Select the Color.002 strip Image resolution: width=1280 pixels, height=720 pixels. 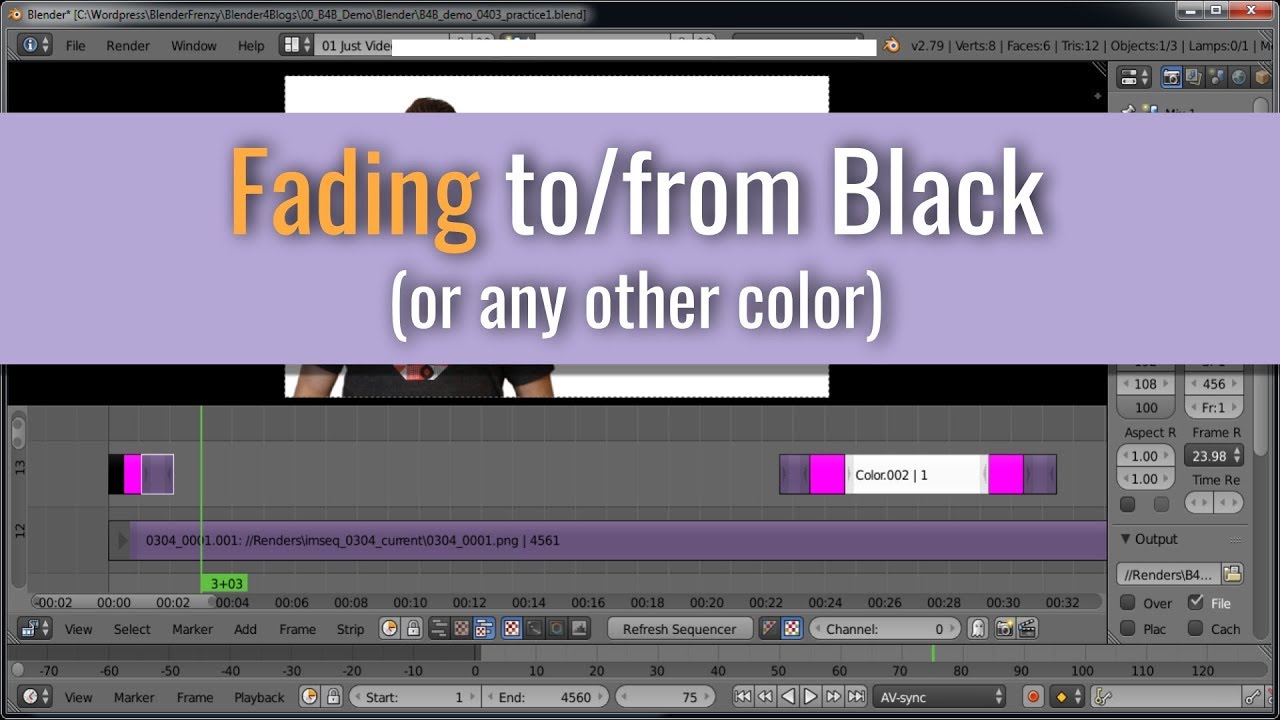point(917,474)
